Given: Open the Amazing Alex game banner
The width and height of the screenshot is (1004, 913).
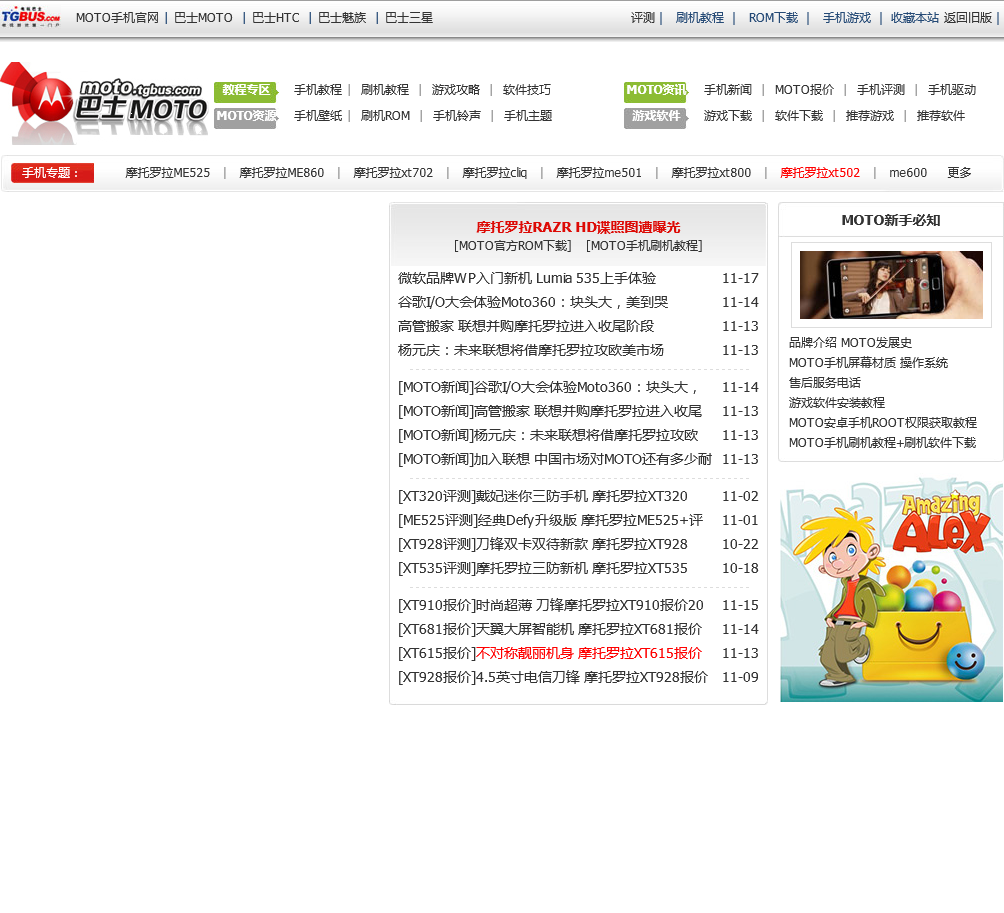Looking at the screenshot, I should (891, 590).
